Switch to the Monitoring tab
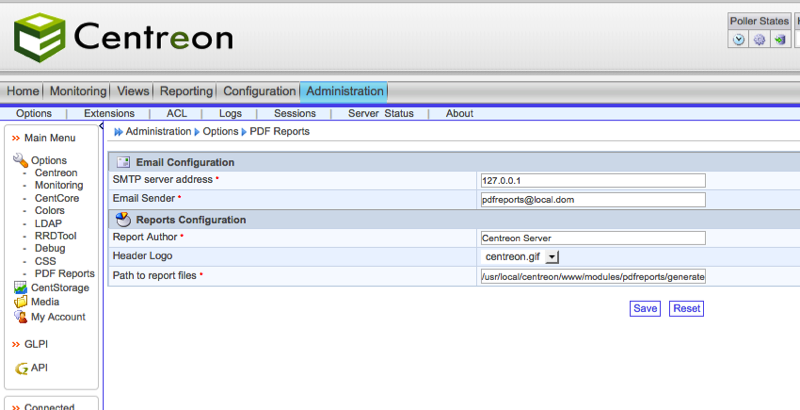 (x=77, y=91)
